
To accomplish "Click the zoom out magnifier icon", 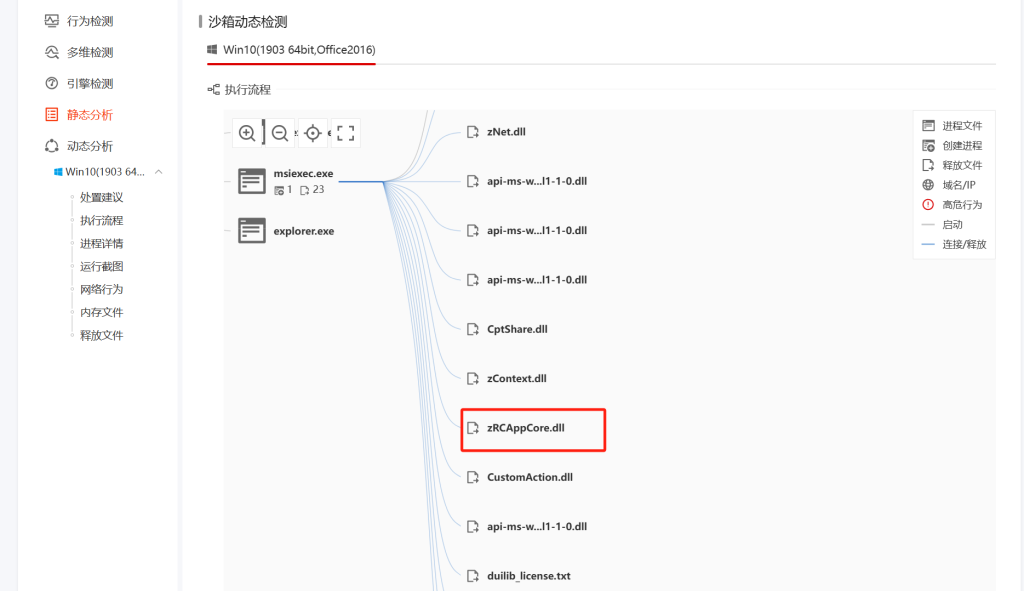I will [280, 133].
